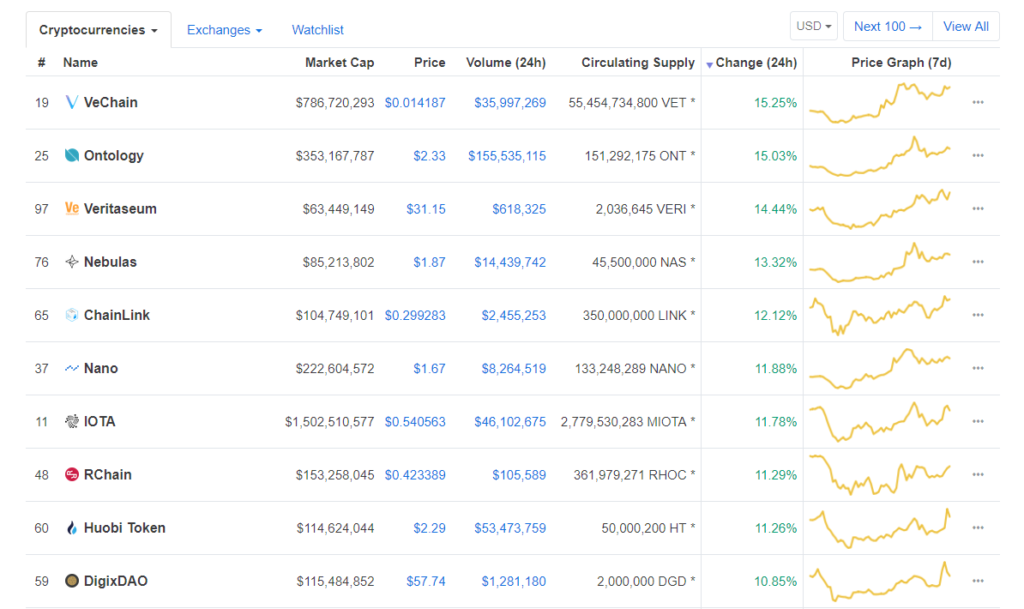Open the more options menu for IOTA

click(978, 422)
